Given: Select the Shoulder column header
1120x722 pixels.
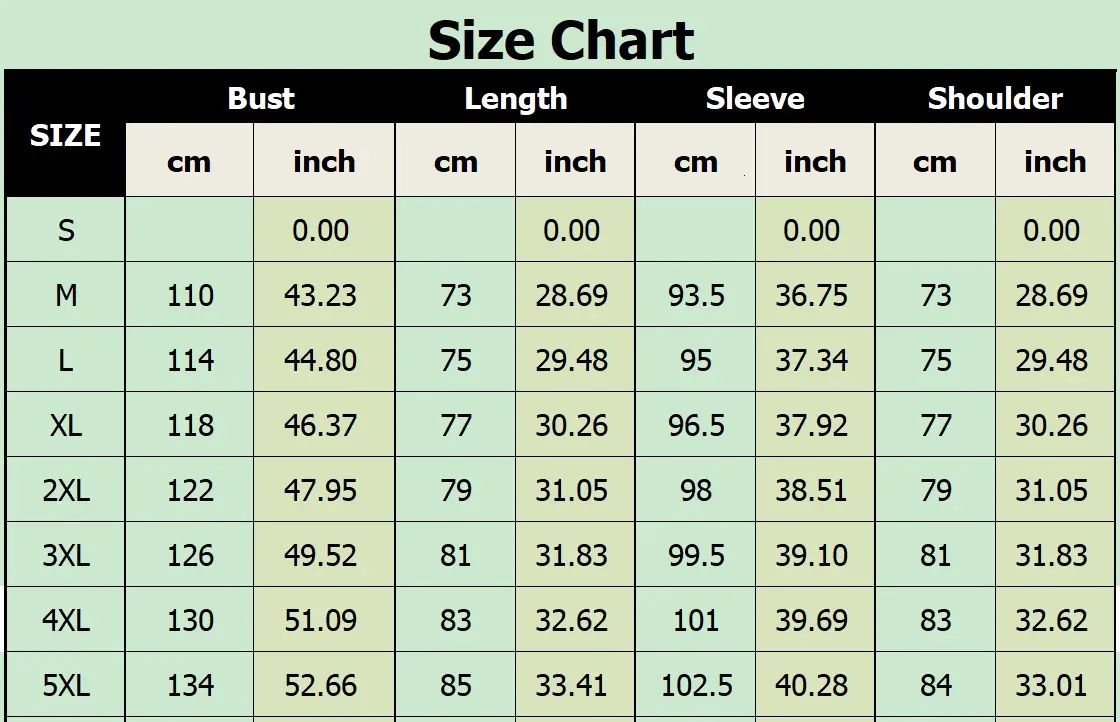Looking at the screenshot, I should click(x=995, y=98).
